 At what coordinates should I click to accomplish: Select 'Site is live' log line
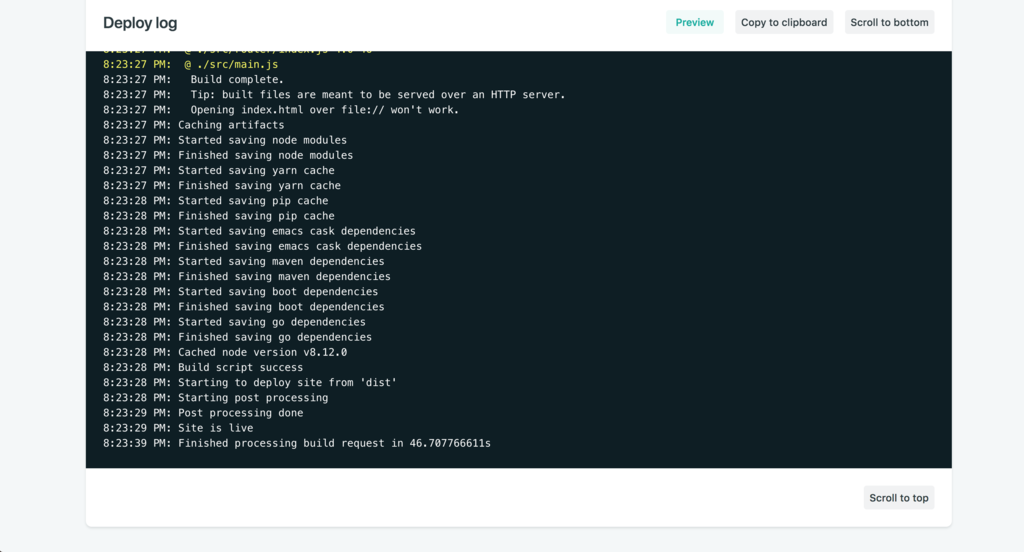coord(178,428)
